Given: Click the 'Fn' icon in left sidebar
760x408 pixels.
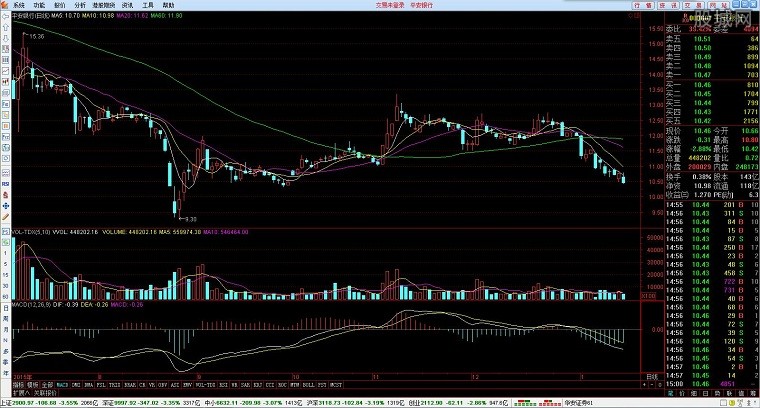Looking at the screenshot, I should click(6, 137).
